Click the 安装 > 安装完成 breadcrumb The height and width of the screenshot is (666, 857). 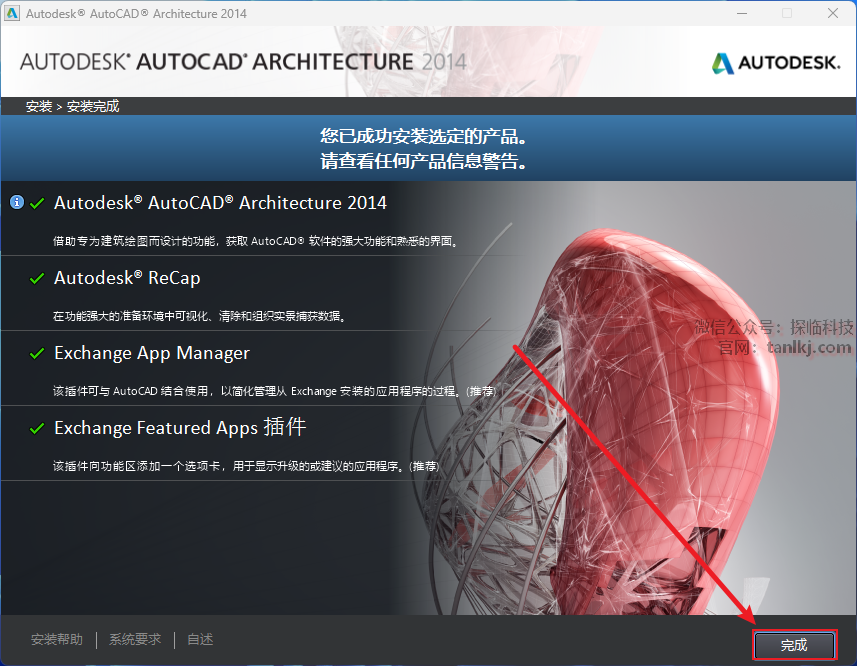tap(72, 106)
